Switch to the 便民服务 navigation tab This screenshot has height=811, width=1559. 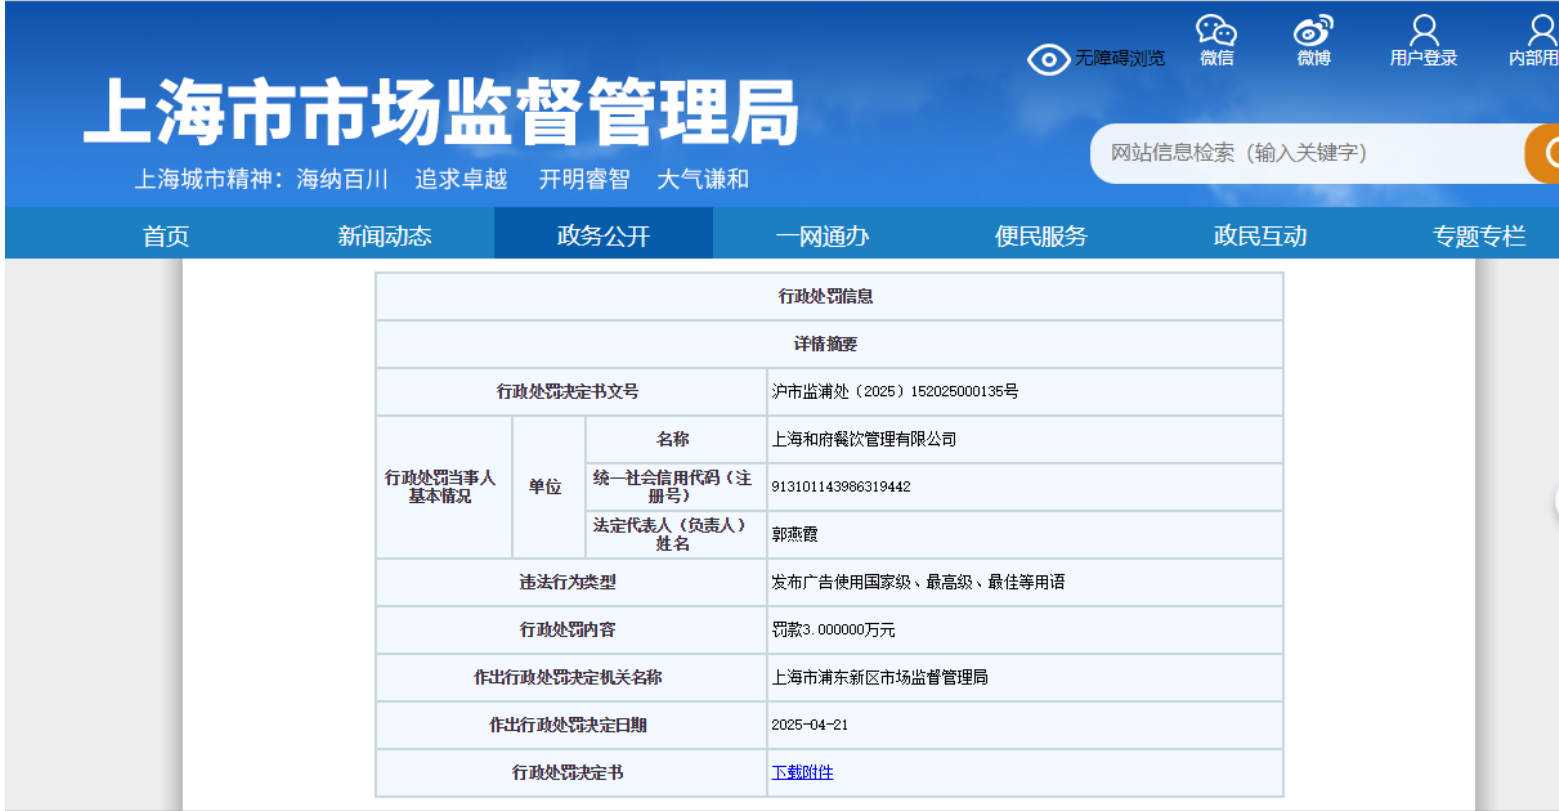1040,236
